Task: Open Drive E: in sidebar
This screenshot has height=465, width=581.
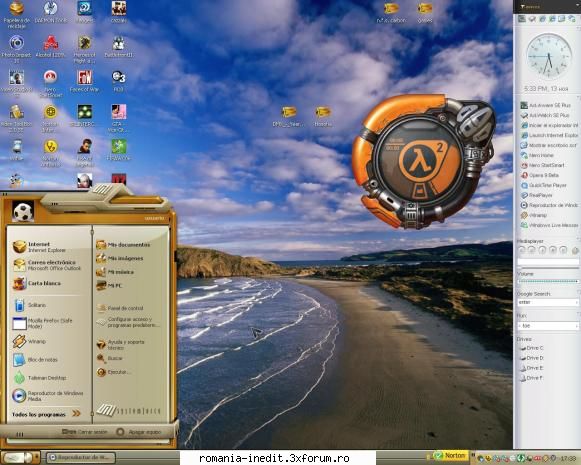Action: click(531, 368)
